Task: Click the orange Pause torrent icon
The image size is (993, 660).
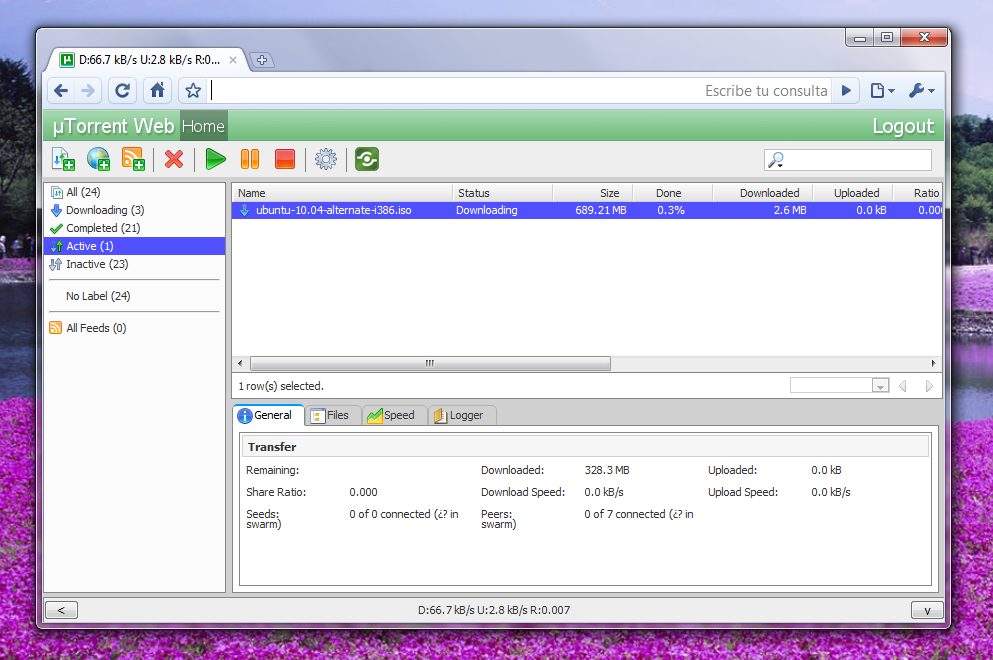Action: [250, 159]
